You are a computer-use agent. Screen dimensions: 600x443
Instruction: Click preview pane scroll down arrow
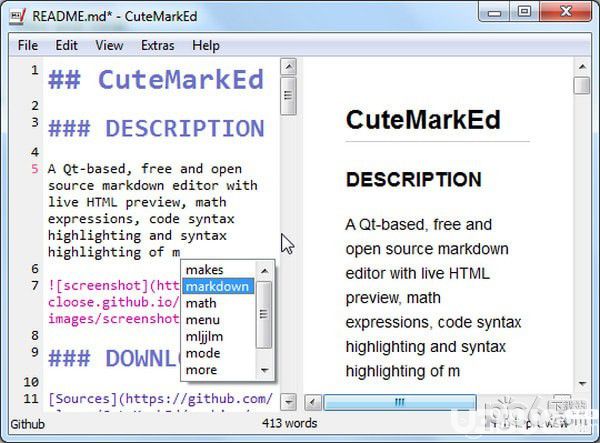tap(582, 383)
